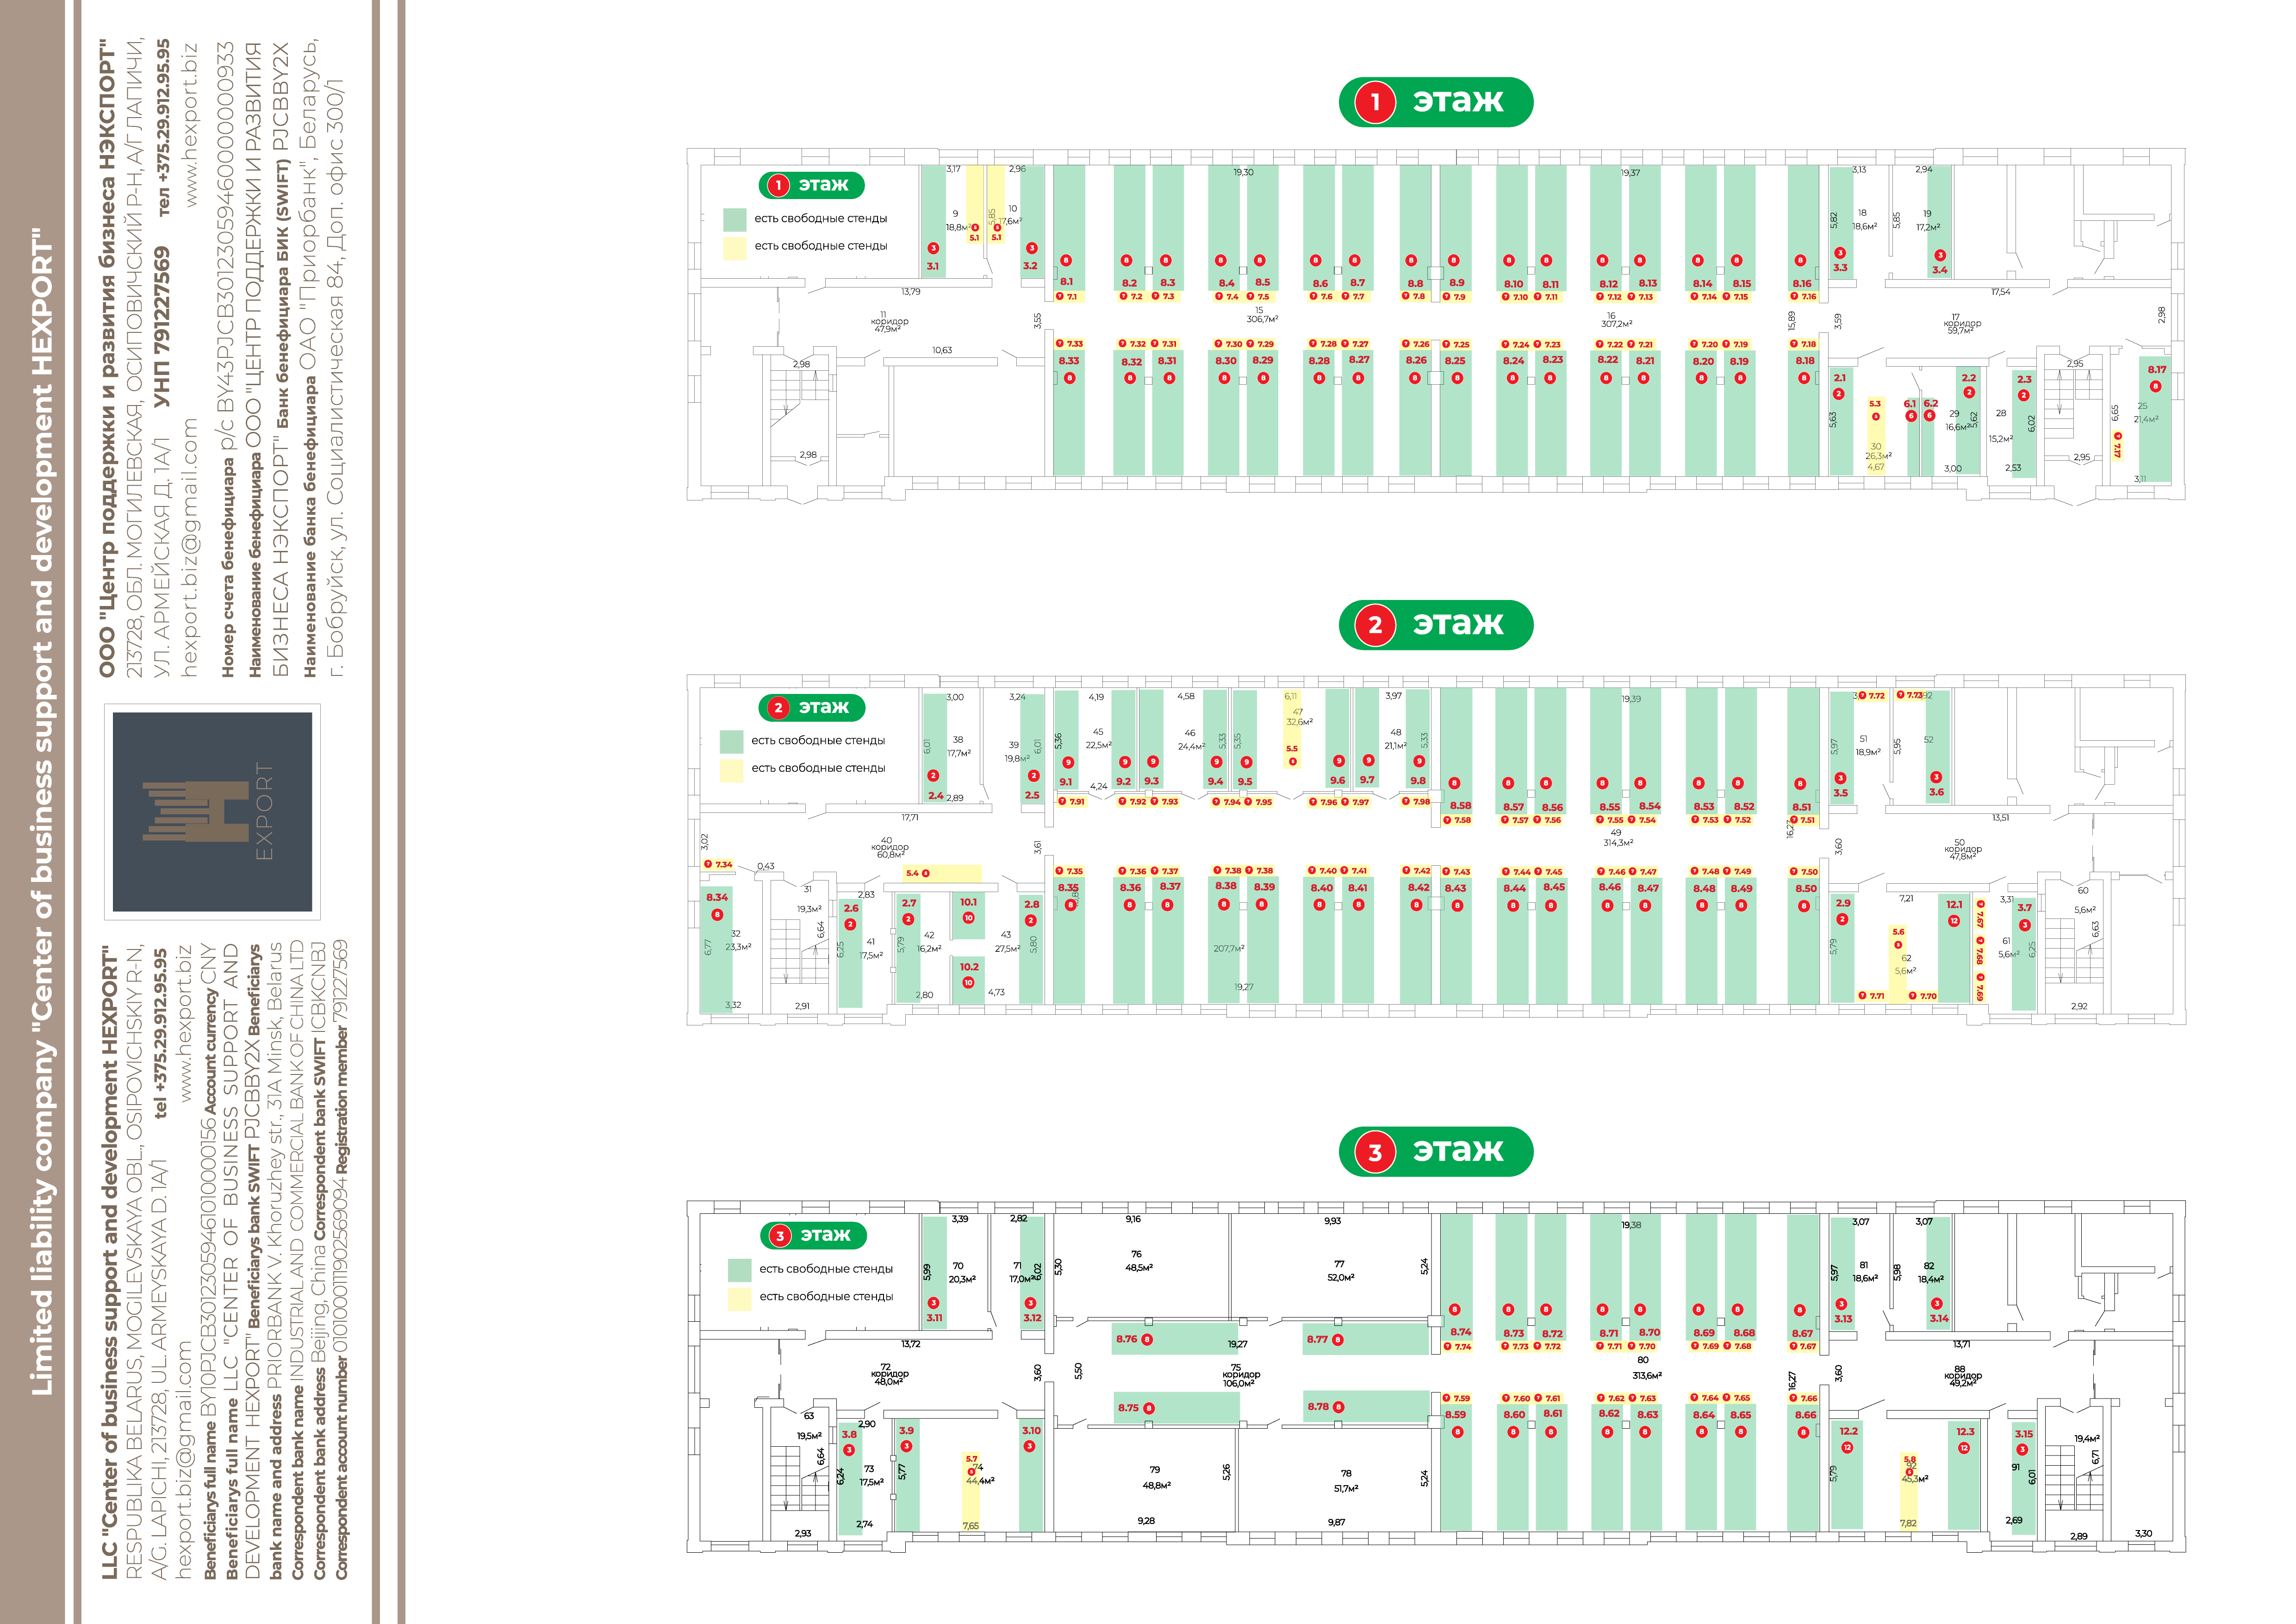Click the large '3 этаж' header badge
Viewport: 2296px width, 1624px height.
pyautogui.click(x=1435, y=1151)
